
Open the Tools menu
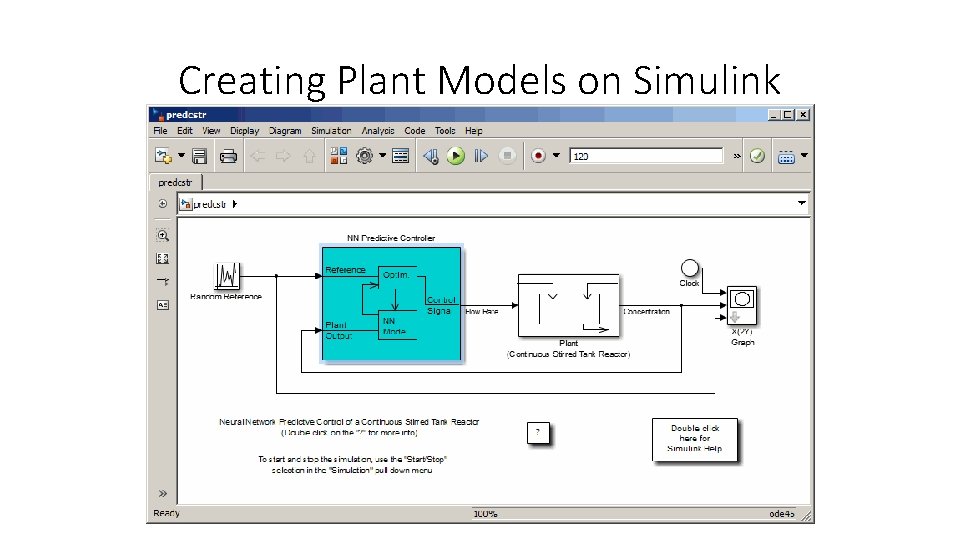[x=445, y=130]
